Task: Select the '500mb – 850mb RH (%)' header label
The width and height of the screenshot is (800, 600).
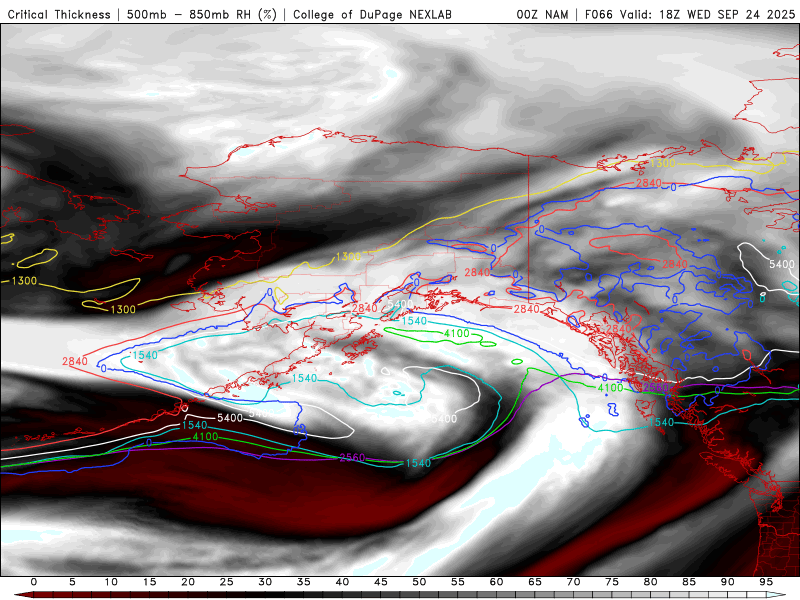Action: pyautogui.click(x=202, y=14)
